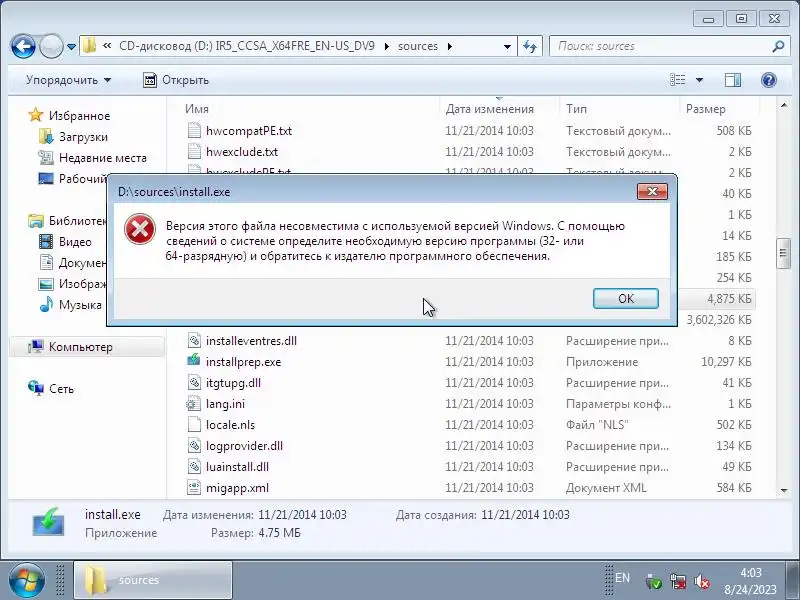Maximize the Explorer window
The height and width of the screenshot is (600, 800).
741,19
